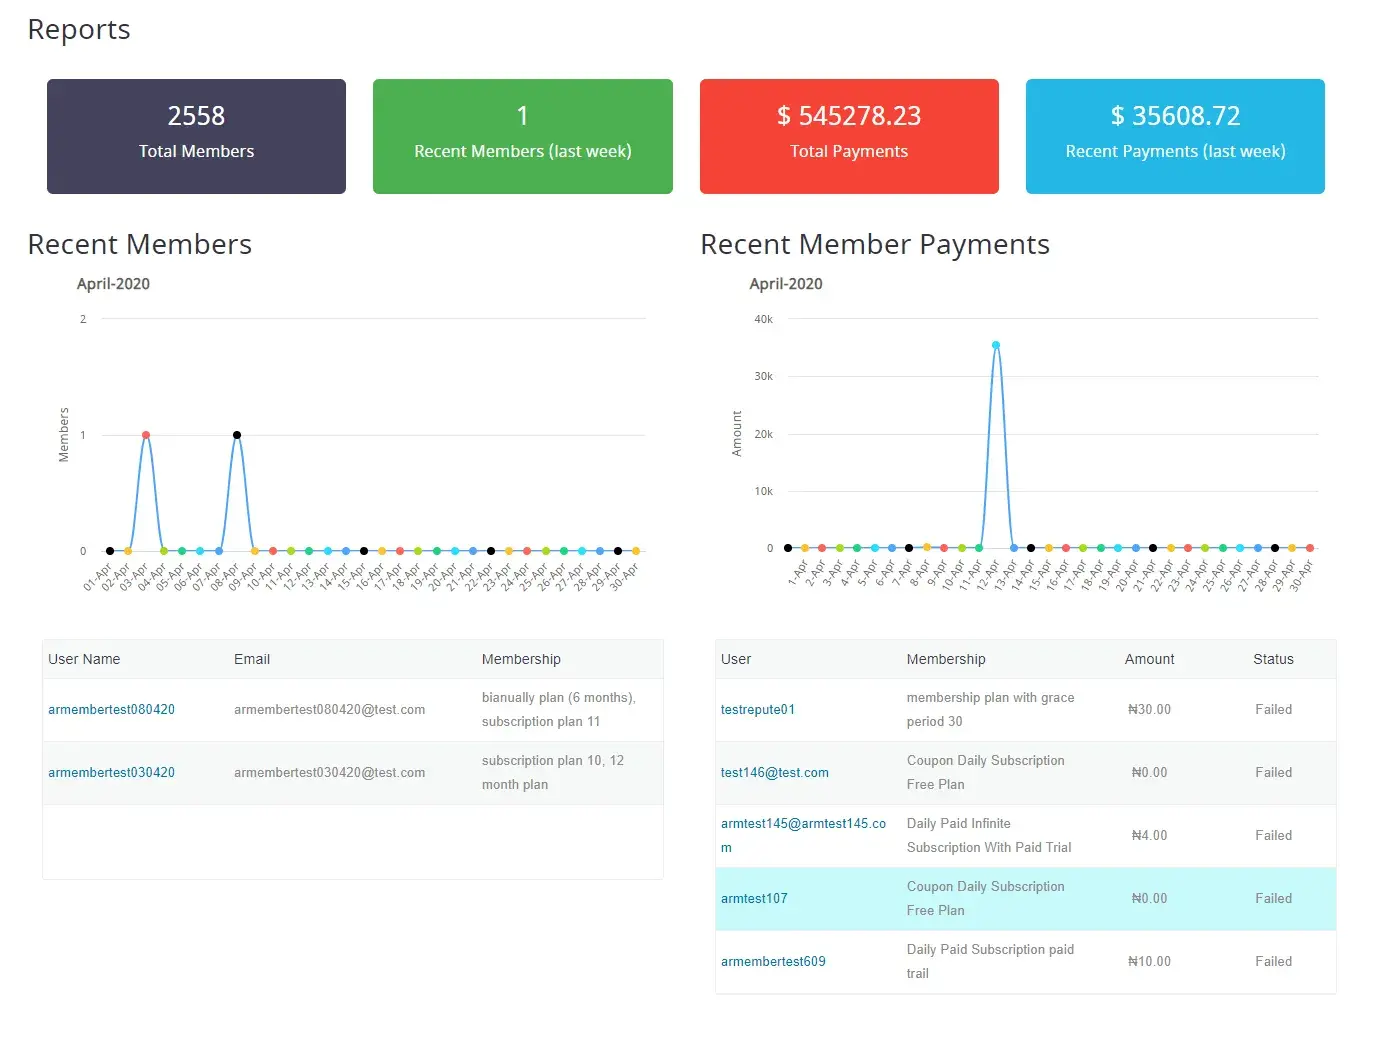Click the User Name column header

[x=84, y=660]
